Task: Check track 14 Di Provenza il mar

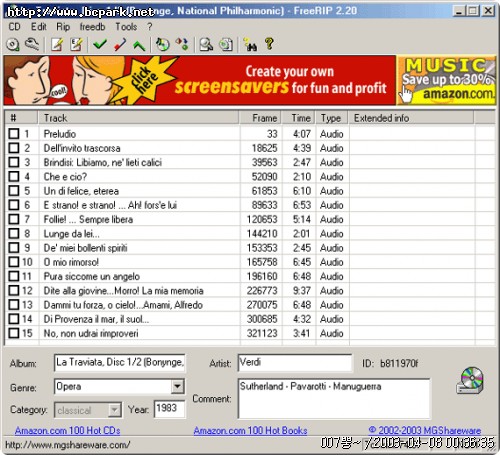Action: click(14, 319)
